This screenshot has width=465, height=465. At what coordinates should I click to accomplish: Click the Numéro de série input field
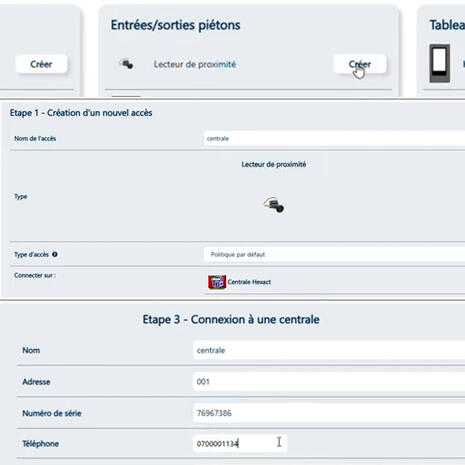[329, 413]
